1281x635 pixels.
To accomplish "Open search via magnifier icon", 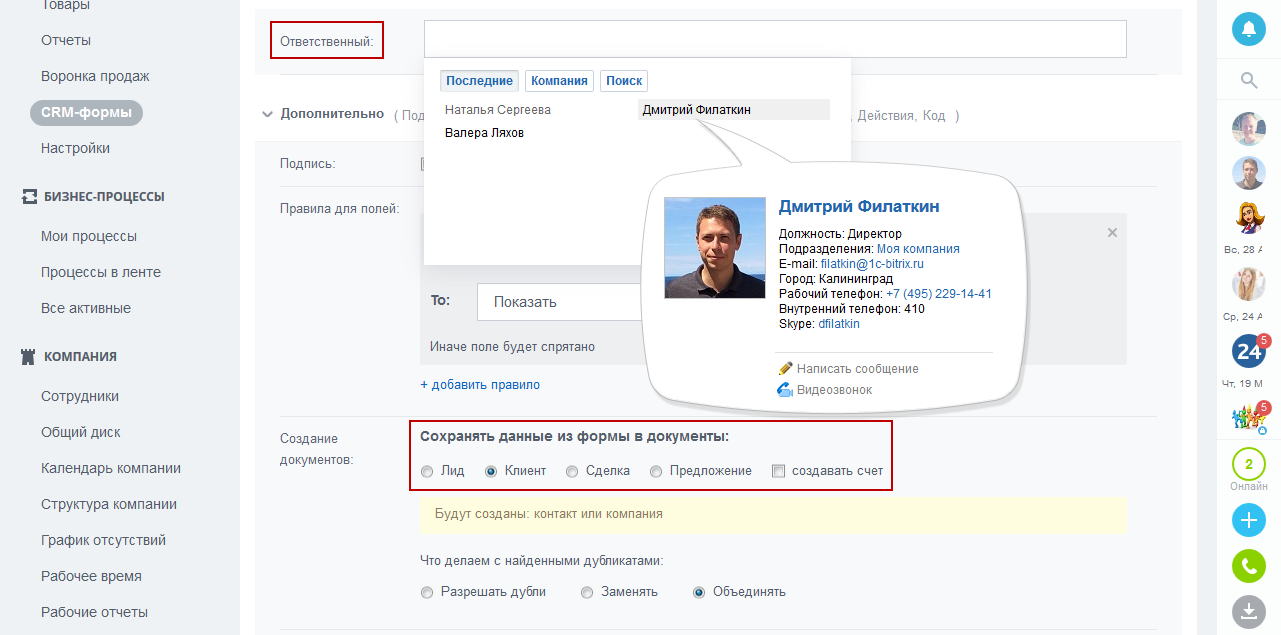I will click(x=1248, y=81).
